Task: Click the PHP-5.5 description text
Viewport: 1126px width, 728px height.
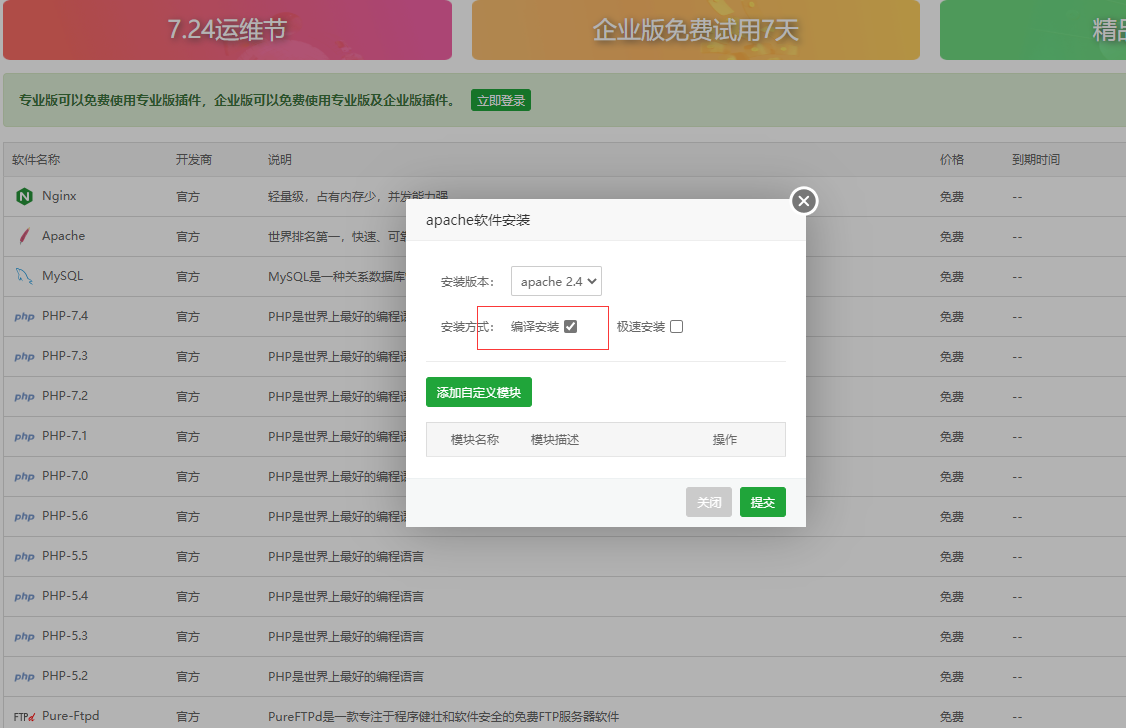Action: (x=345, y=556)
